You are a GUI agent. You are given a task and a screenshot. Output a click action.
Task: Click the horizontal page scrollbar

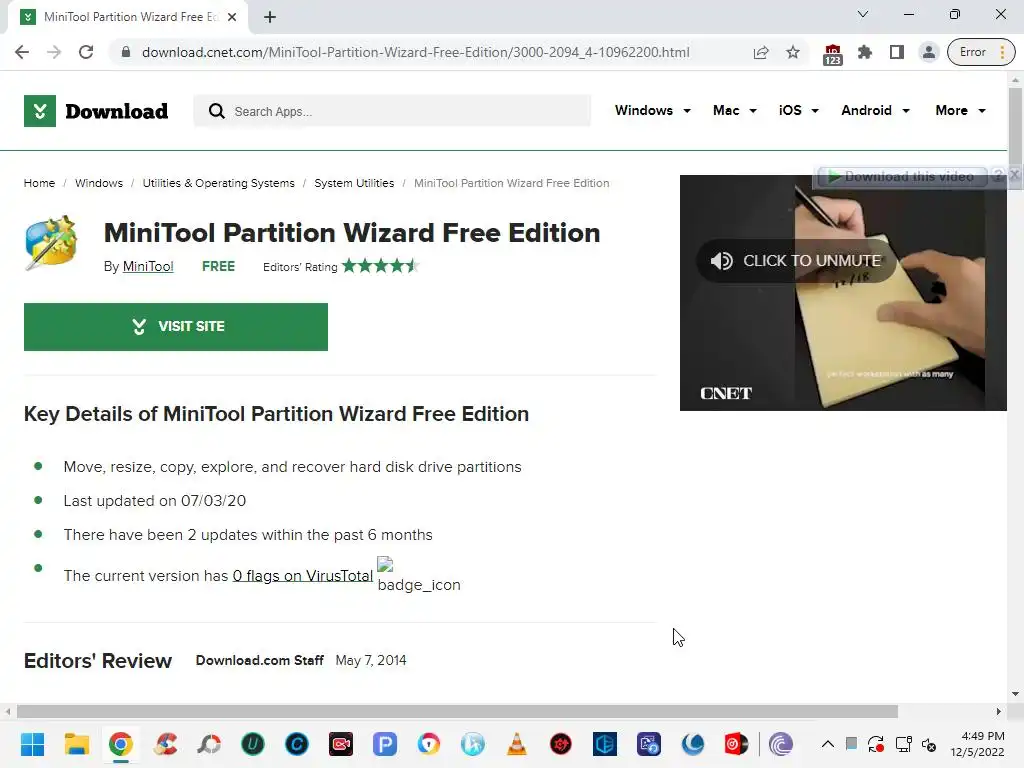point(457,711)
